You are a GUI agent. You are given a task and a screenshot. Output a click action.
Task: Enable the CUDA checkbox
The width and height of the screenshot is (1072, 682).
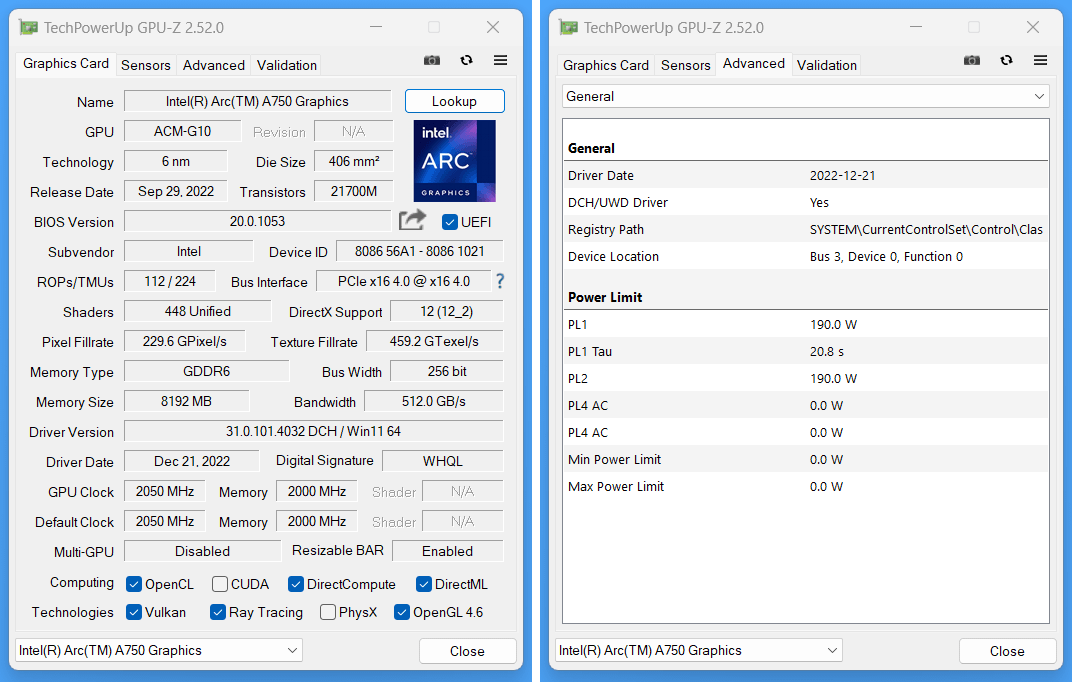point(219,584)
